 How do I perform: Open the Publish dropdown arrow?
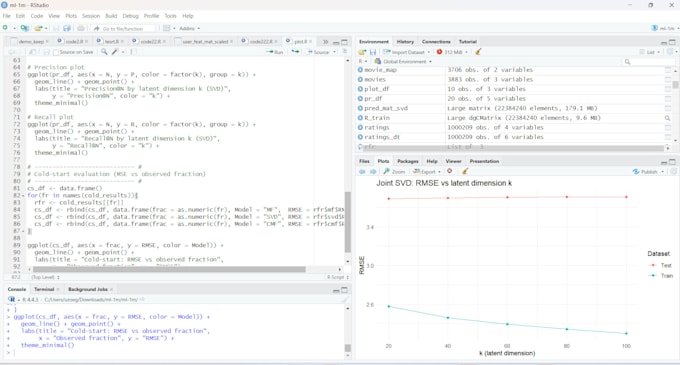point(663,172)
